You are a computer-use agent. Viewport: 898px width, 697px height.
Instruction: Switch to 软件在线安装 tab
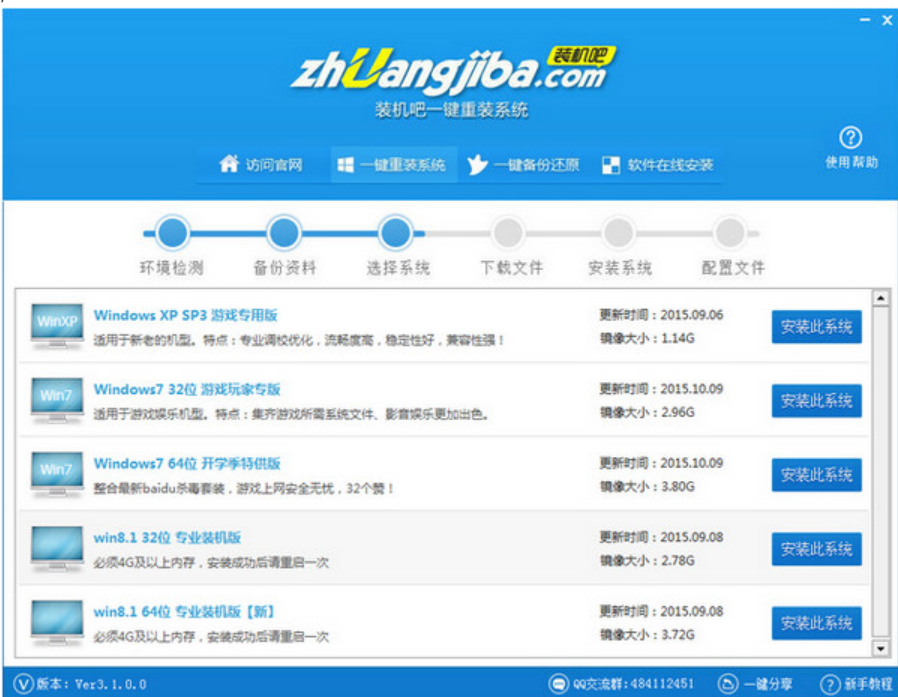pos(657,165)
